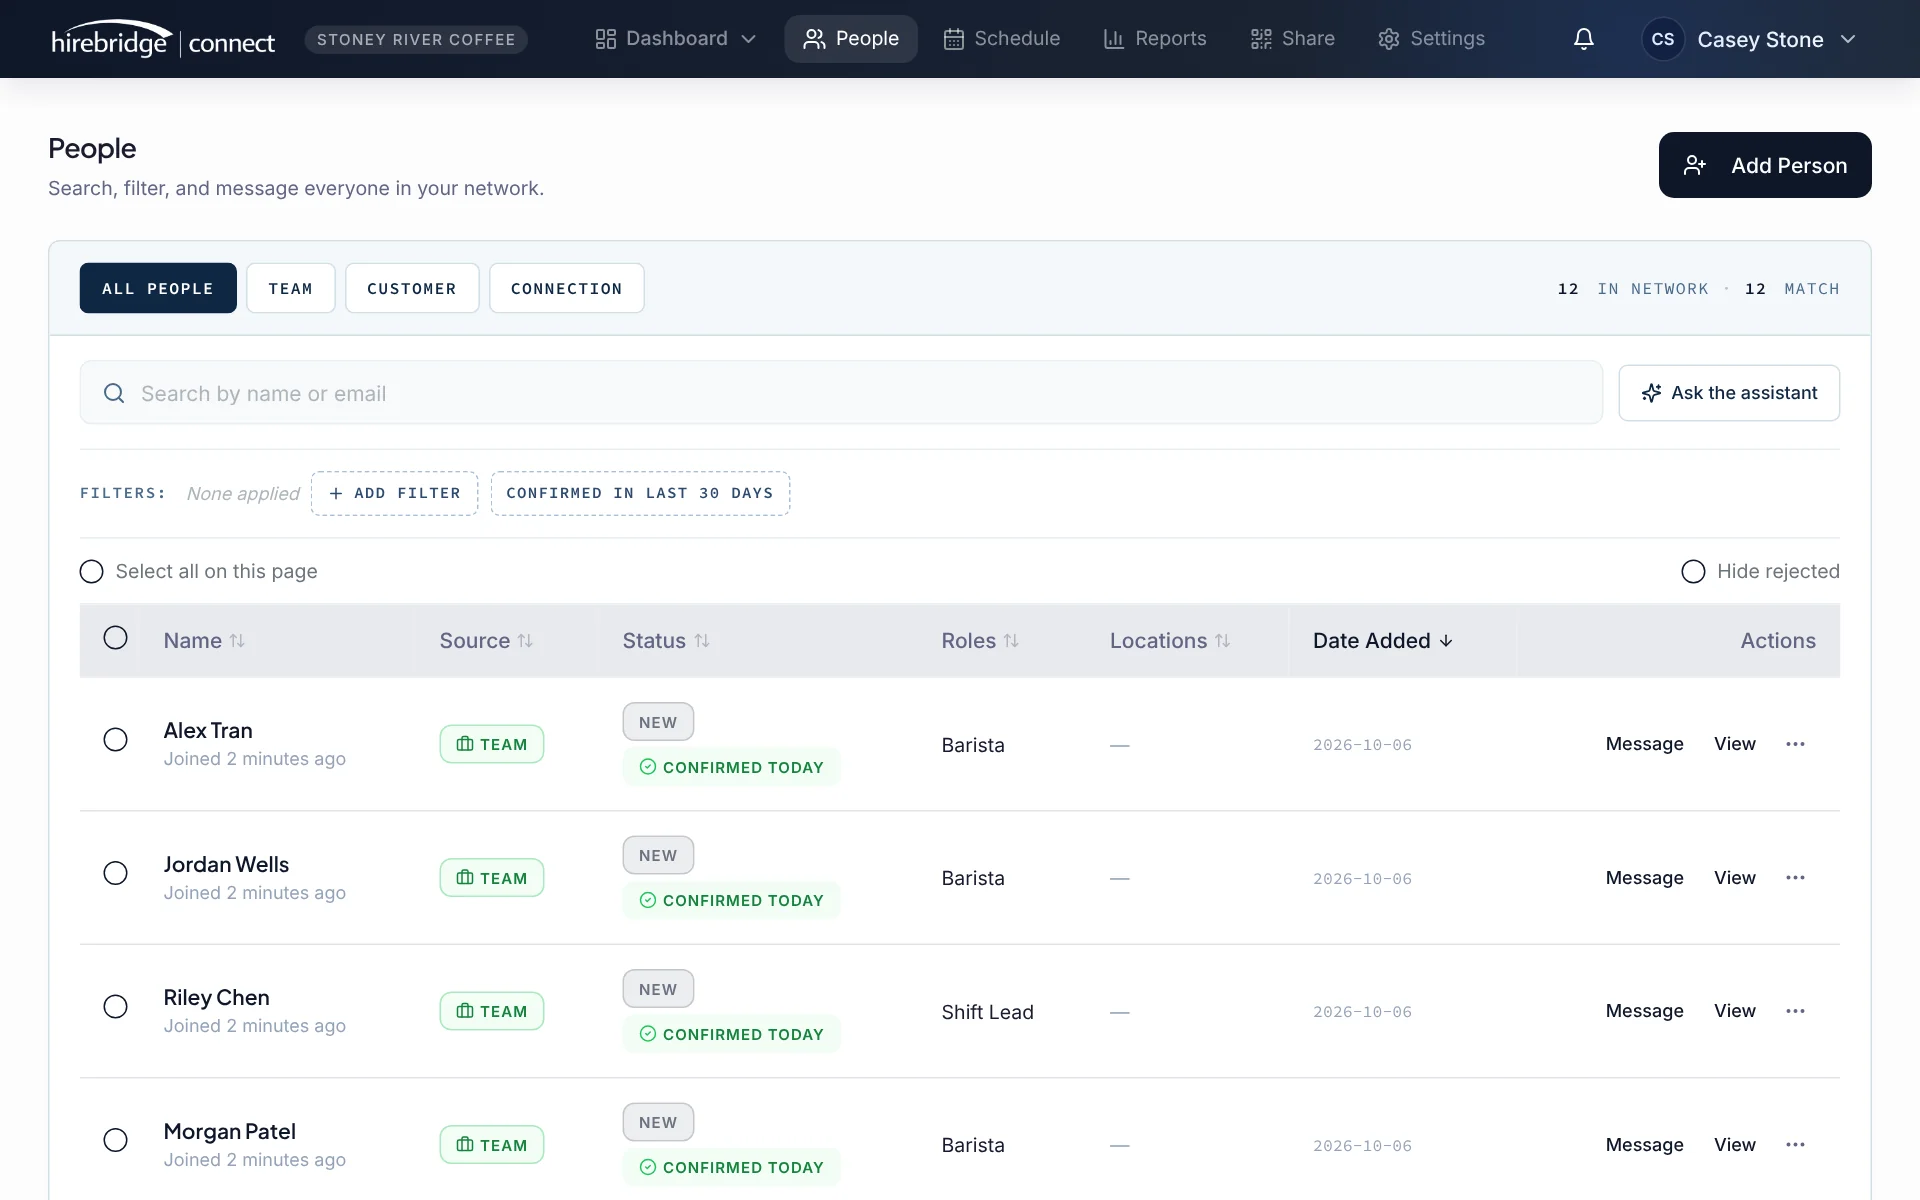The width and height of the screenshot is (1920, 1200).
Task: Click the hirebridge connect logo
Action: [163, 40]
